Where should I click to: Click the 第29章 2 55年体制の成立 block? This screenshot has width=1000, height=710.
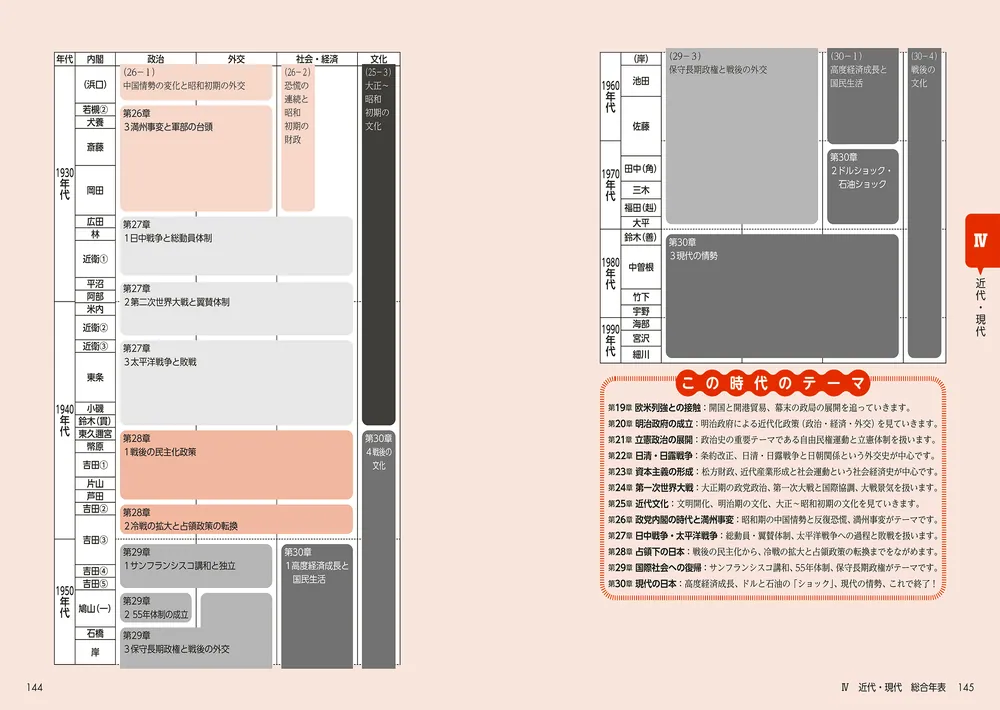pos(156,608)
